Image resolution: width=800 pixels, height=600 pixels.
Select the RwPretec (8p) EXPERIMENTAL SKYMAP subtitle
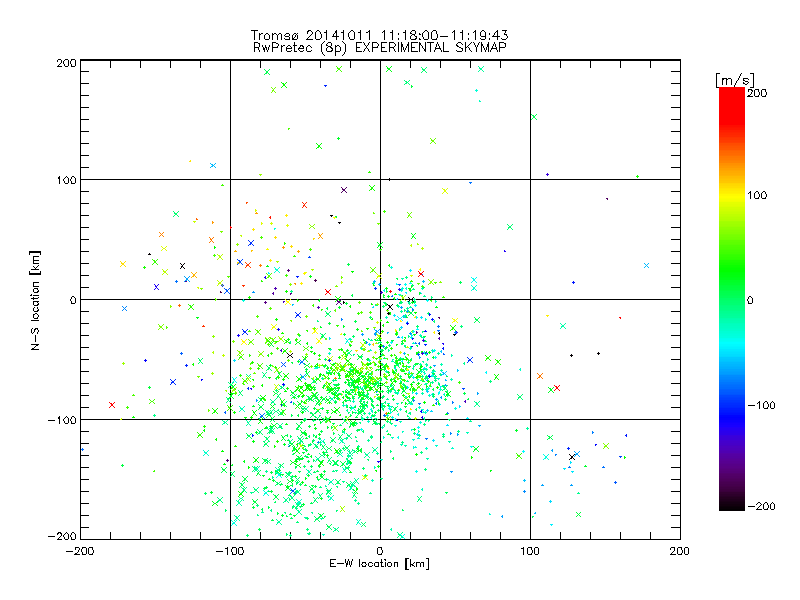(x=380, y=48)
